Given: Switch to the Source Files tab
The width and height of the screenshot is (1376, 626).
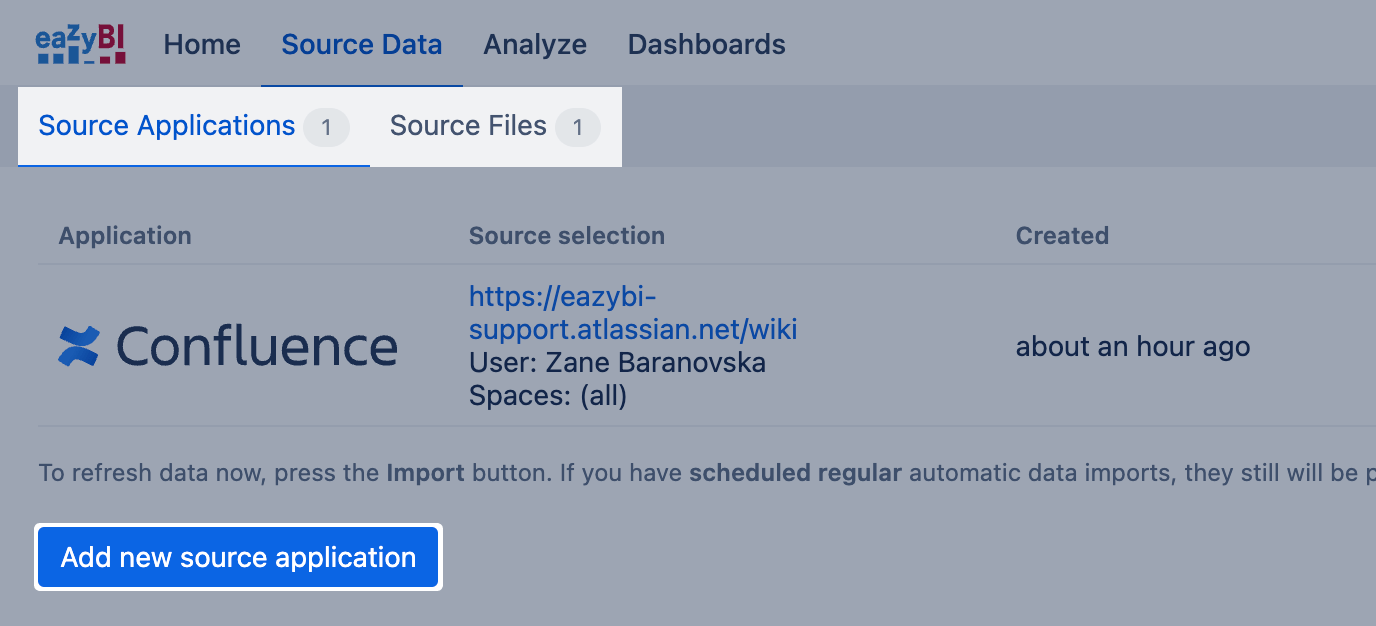Looking at the screenshot, I should tap(468, 126).
